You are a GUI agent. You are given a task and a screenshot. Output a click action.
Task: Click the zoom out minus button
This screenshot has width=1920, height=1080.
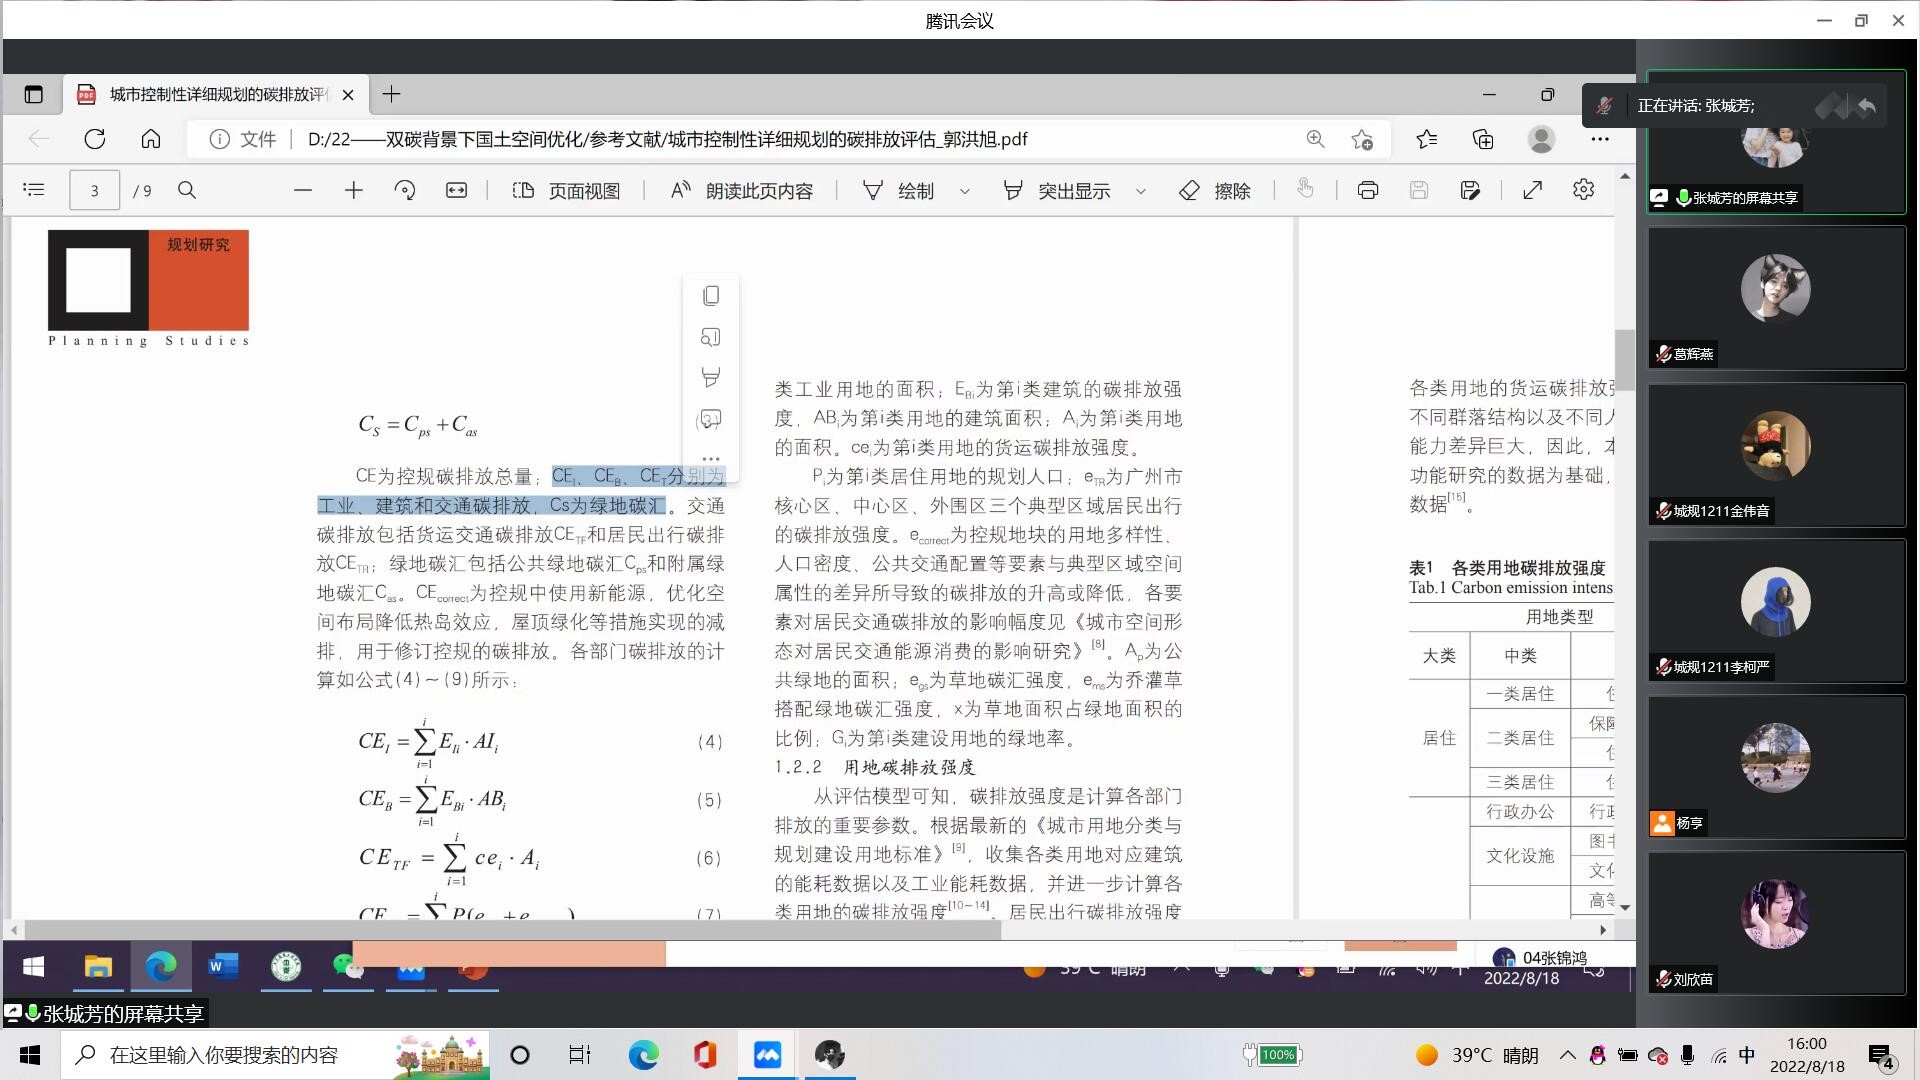303,190
